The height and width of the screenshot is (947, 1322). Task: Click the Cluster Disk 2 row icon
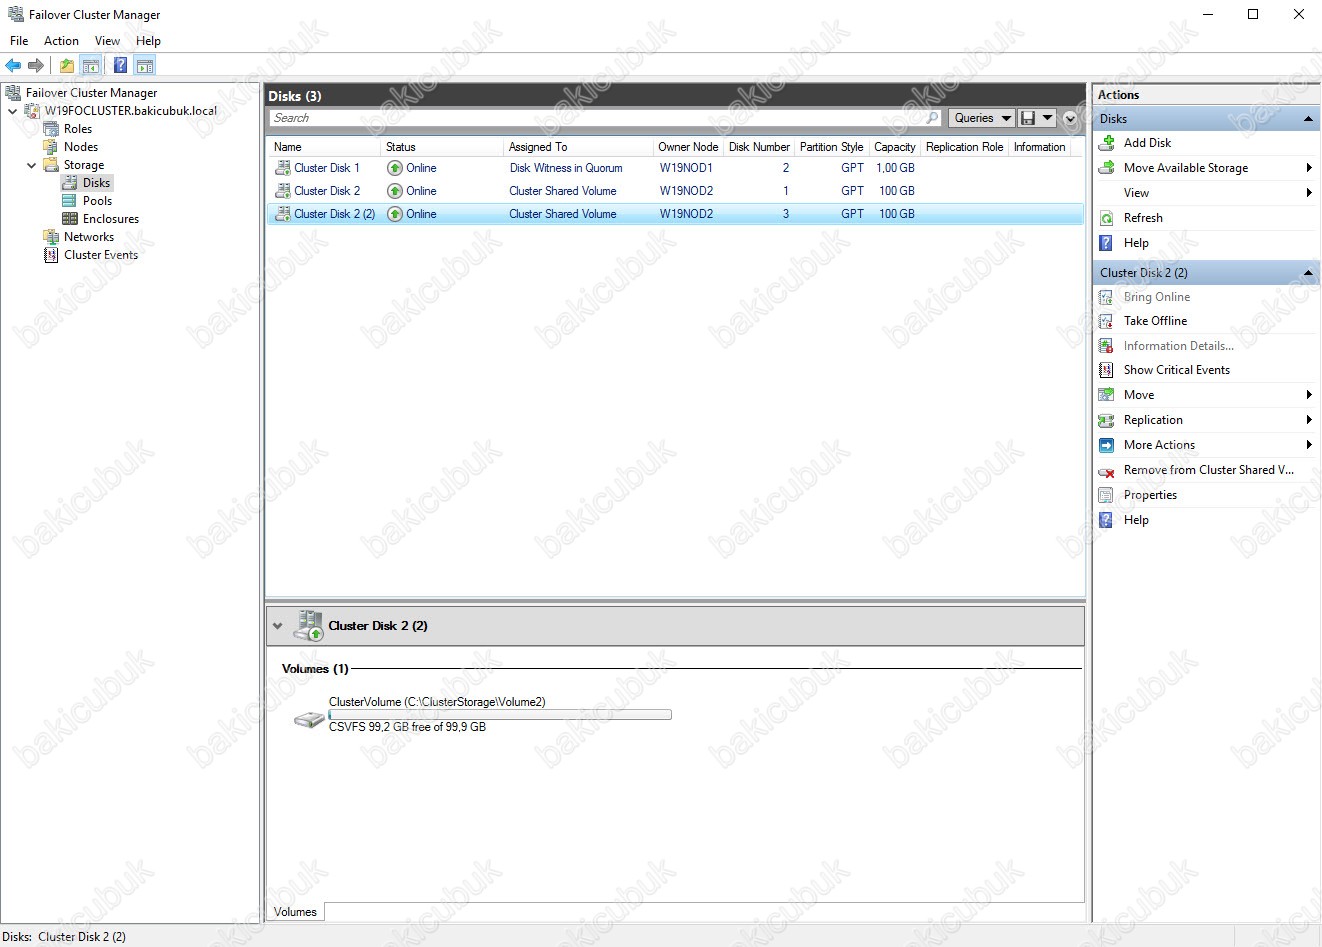pos(283,191)
